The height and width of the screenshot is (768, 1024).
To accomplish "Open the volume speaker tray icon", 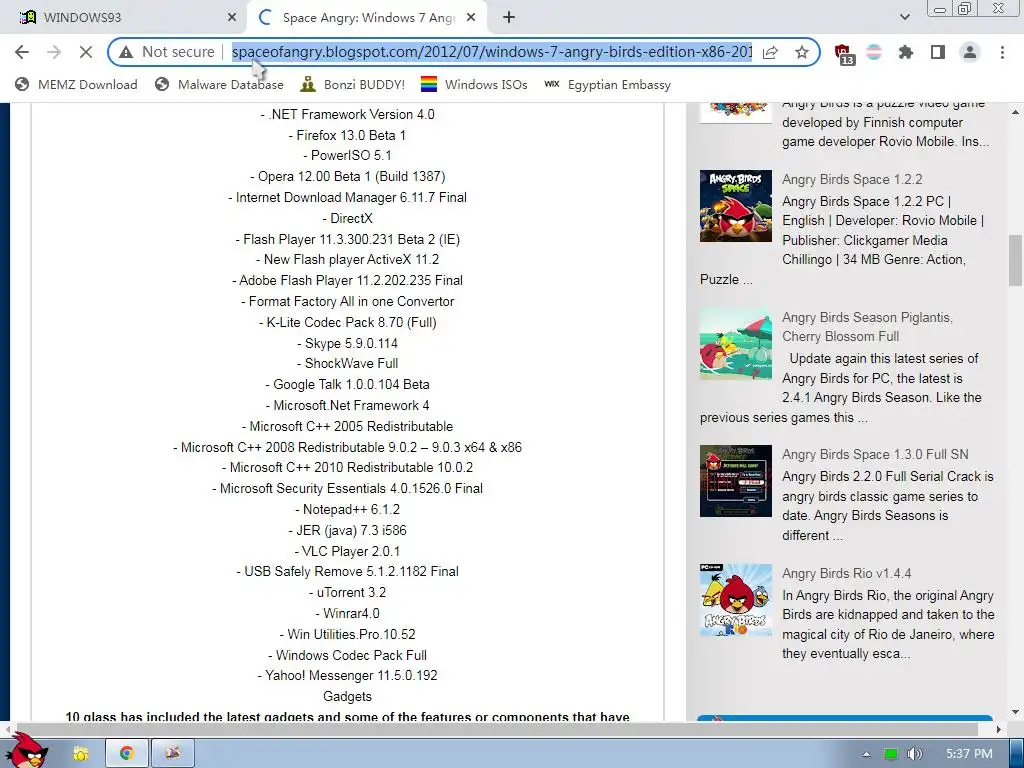I will pyautogui.click(x=914, y=754).
